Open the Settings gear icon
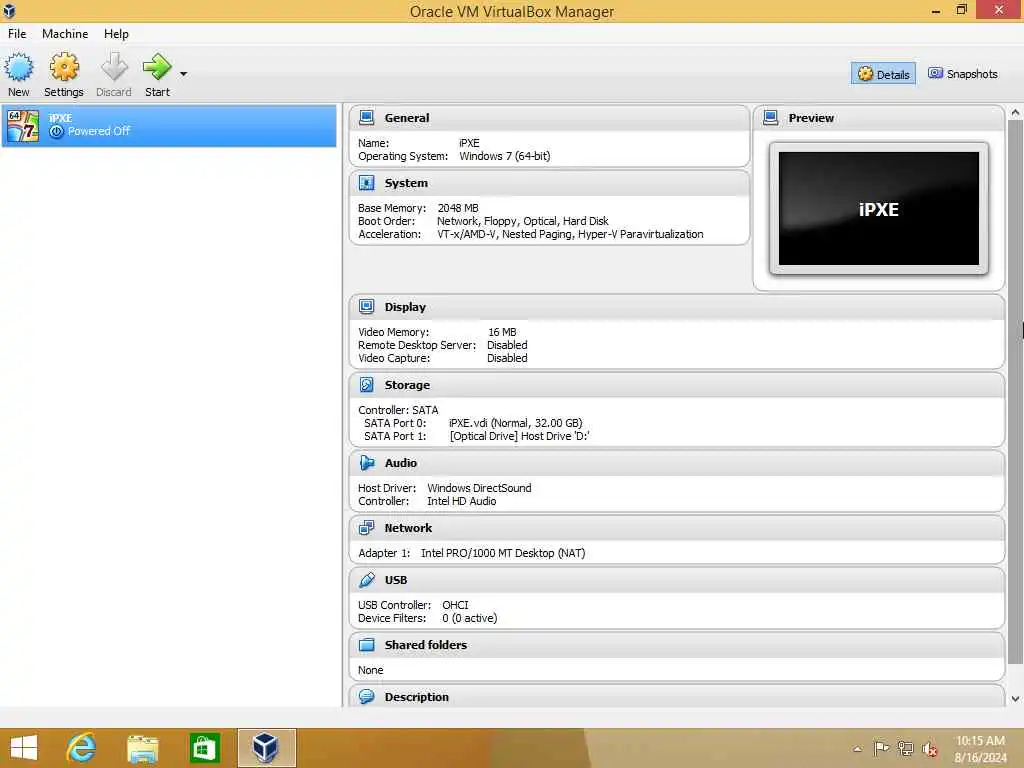The width and height of the screenshot is (1024, 768). [64, 67]
